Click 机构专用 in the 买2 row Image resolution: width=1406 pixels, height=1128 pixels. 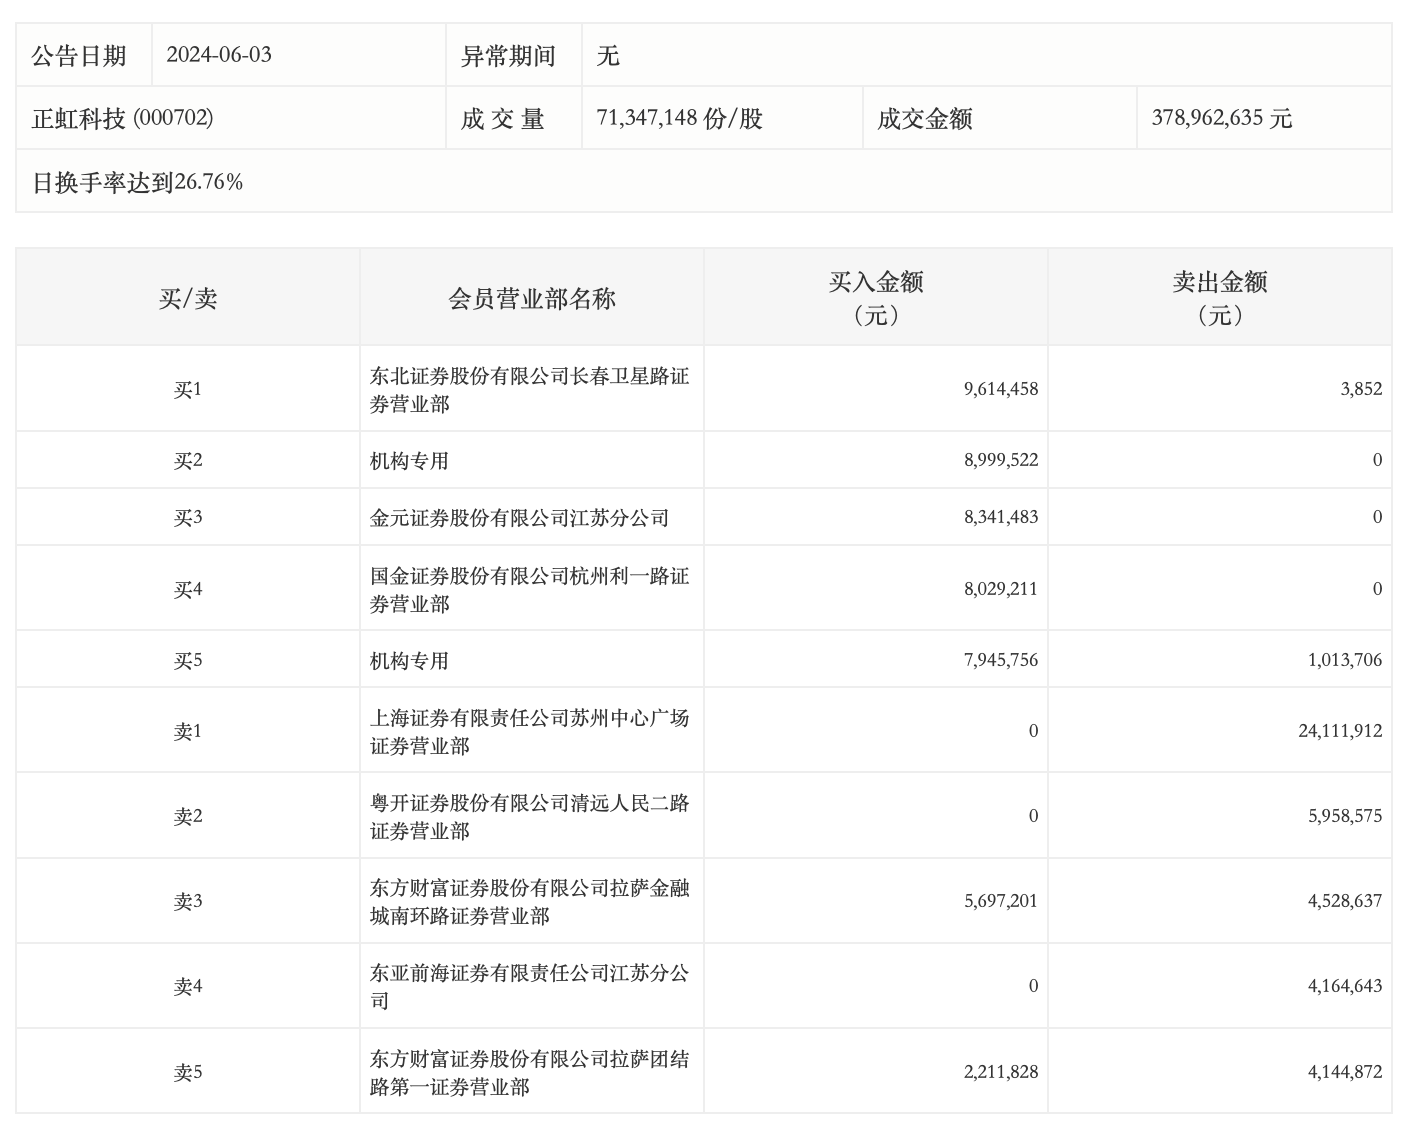coord(410,461)
